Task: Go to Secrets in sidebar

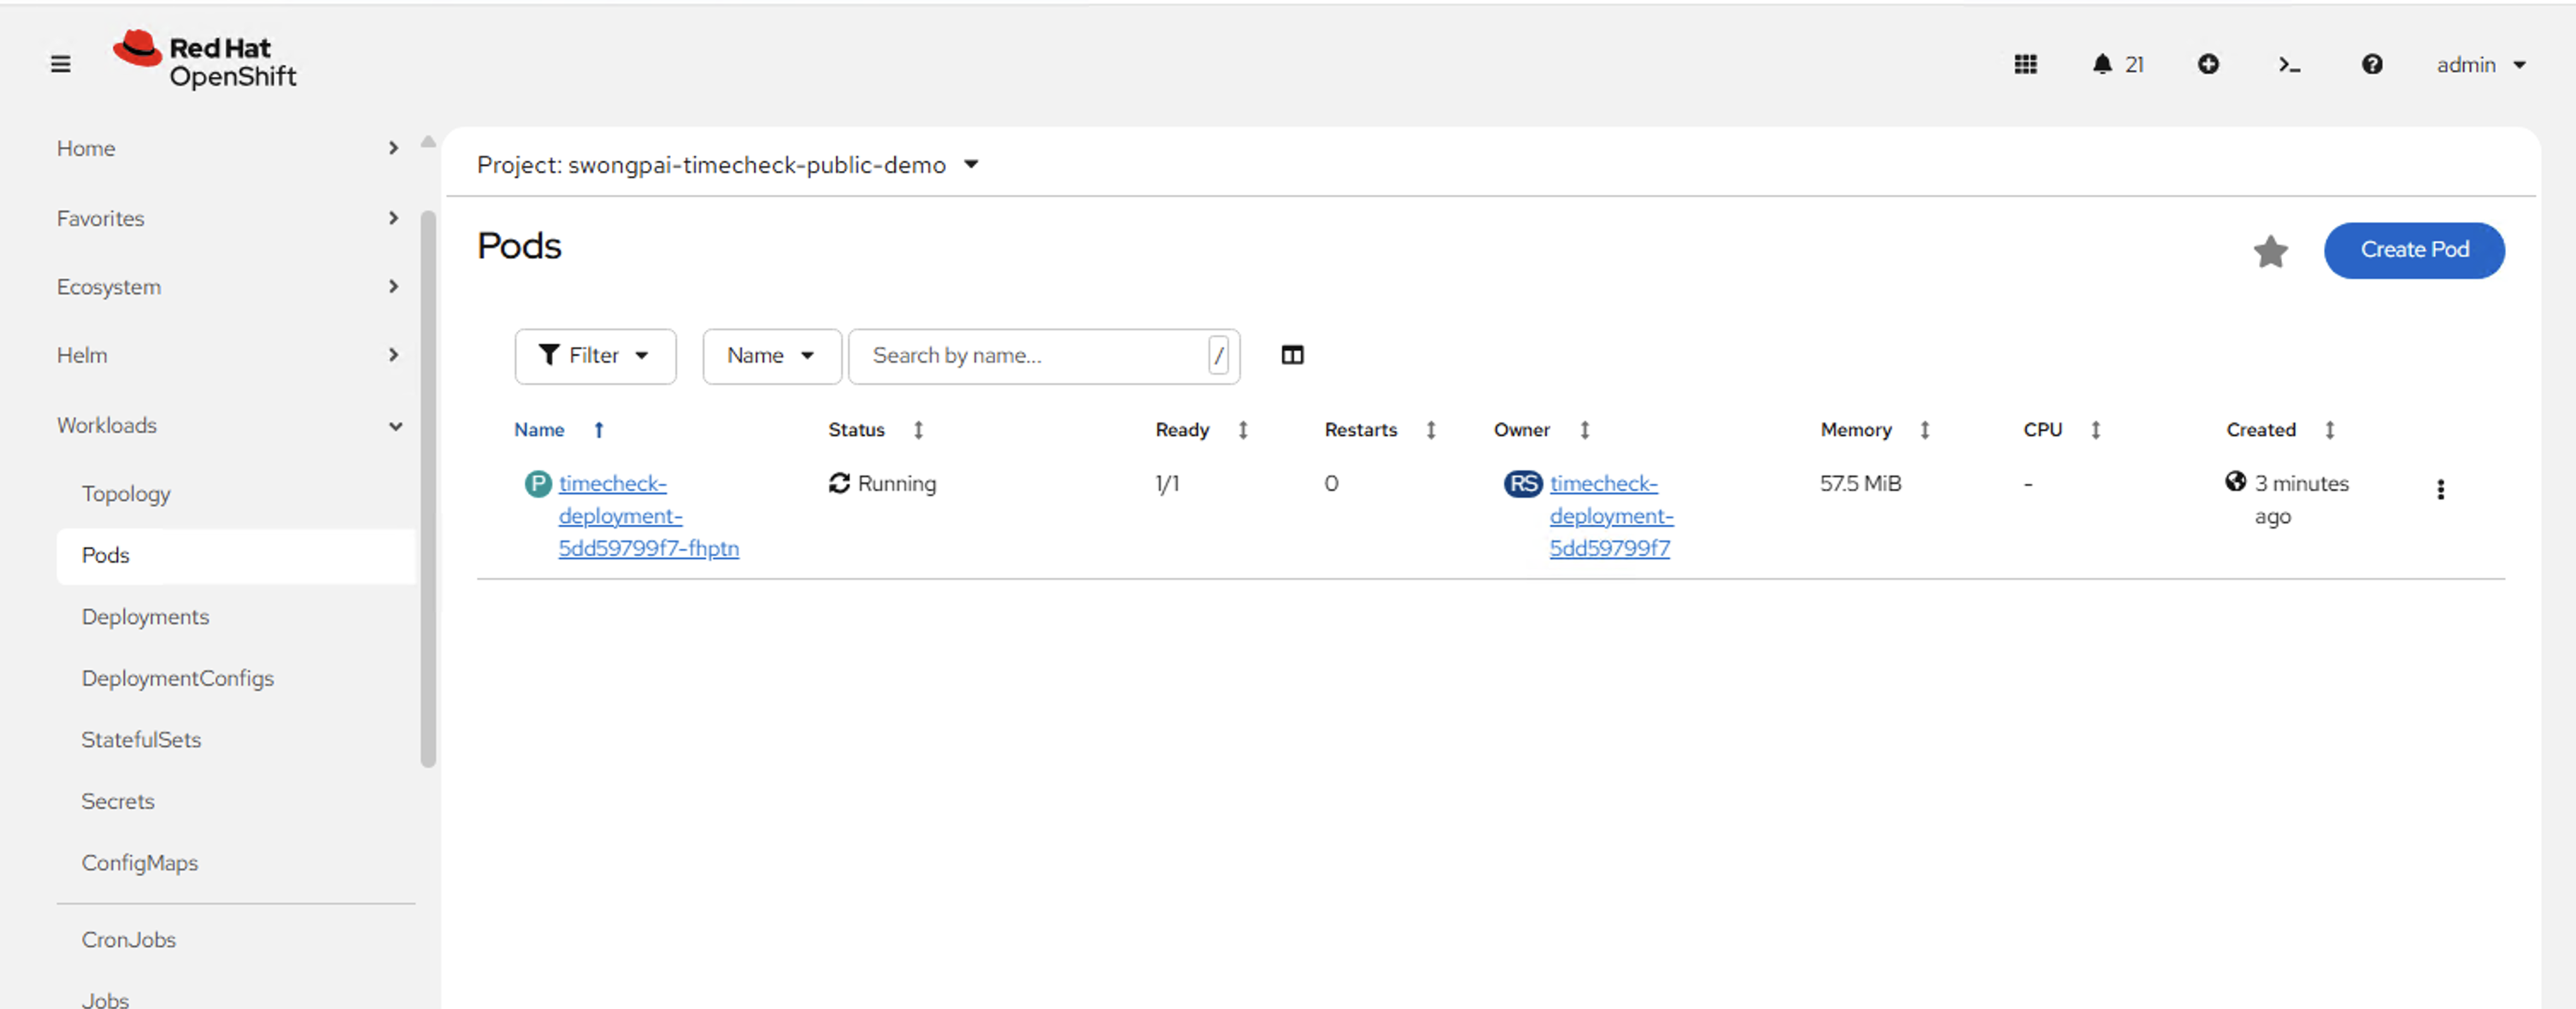Action: point(236,801)
